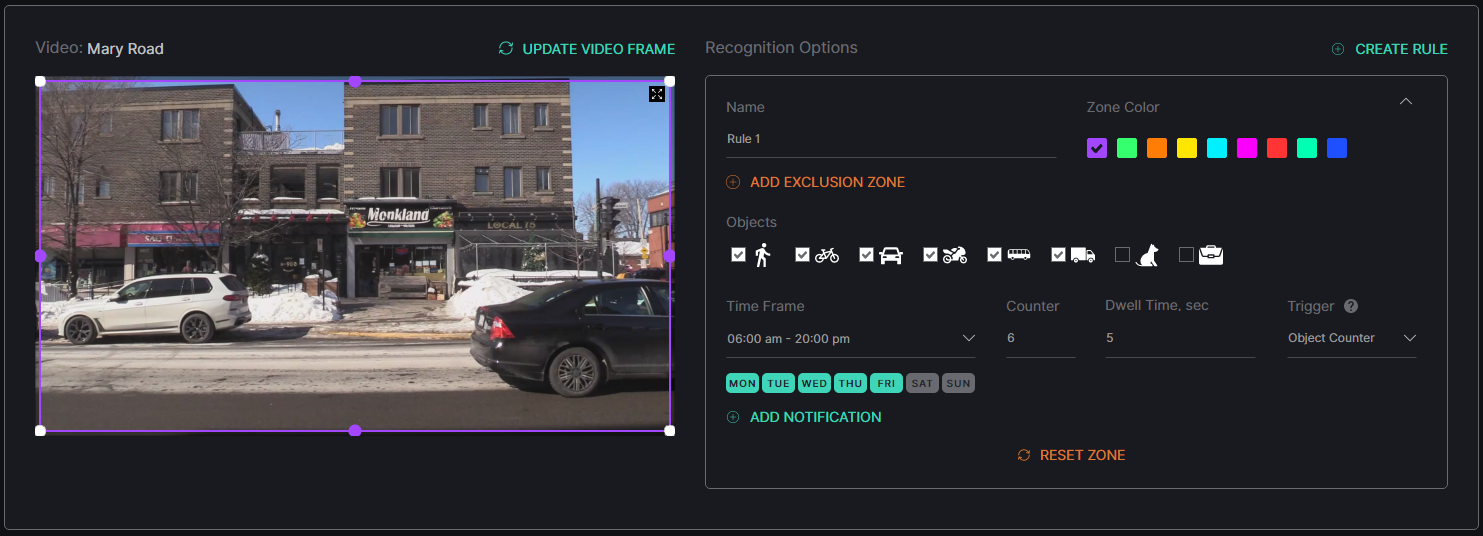Viewport: 1483px width, 536px height.
Task: Click the briefcase object icon
Action: point(1211,255)
